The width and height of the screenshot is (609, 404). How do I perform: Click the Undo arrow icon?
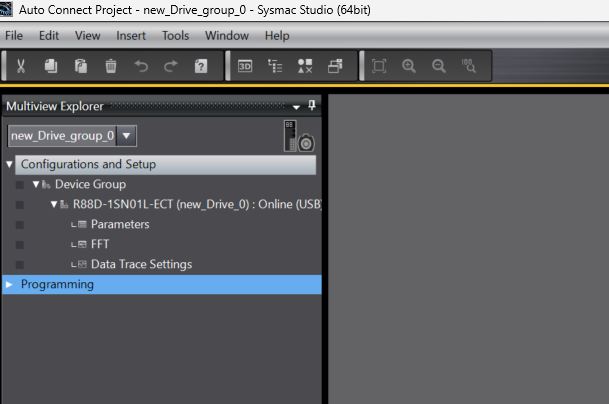click(x=141, y=66)
